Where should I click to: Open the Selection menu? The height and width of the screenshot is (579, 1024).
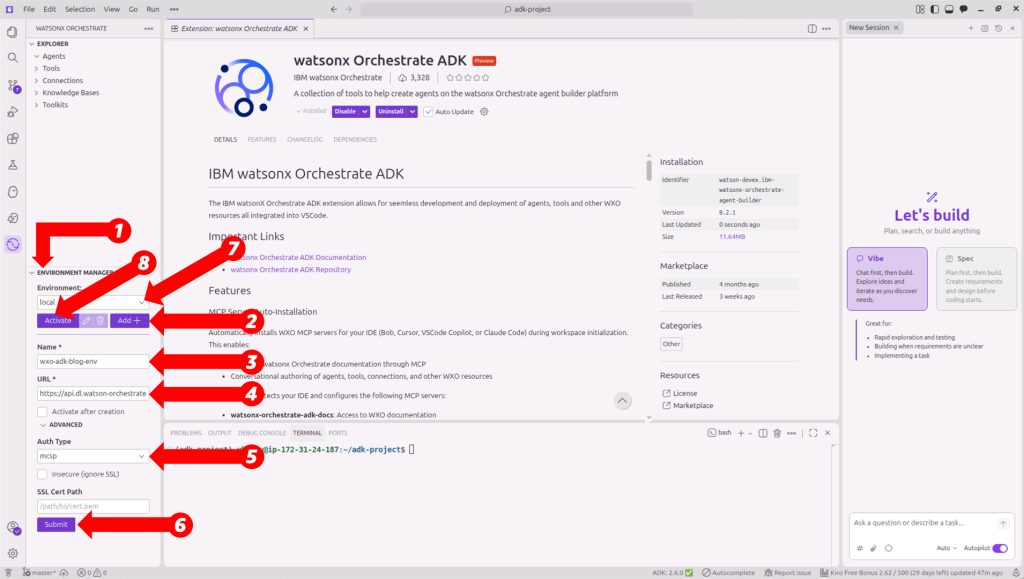80,8
